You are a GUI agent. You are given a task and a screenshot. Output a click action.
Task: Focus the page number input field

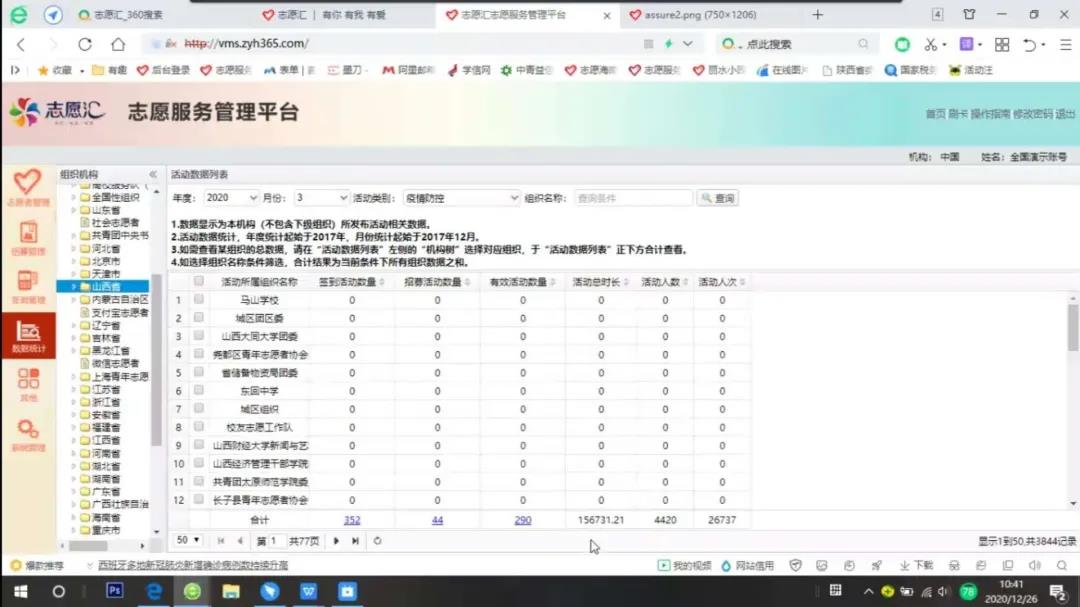[274, 541]
